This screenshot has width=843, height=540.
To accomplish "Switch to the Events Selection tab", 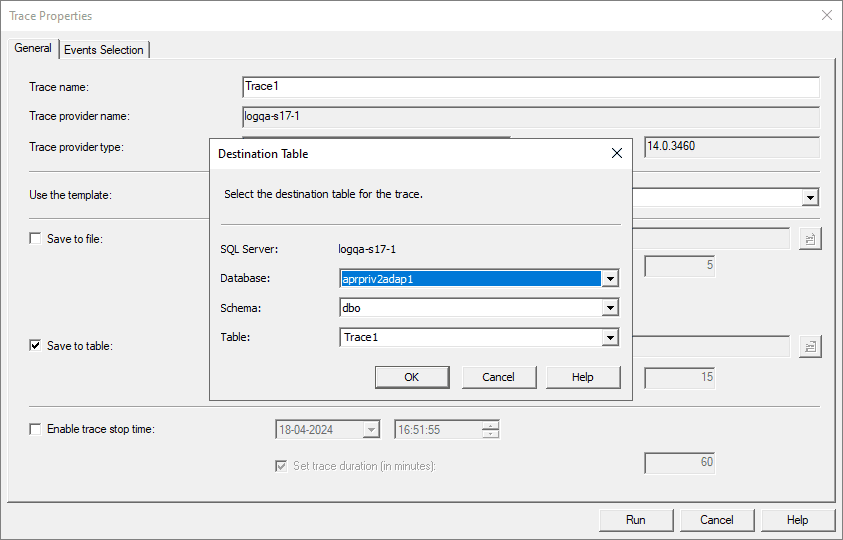I will pyautogui.click(x=104, y=49).
